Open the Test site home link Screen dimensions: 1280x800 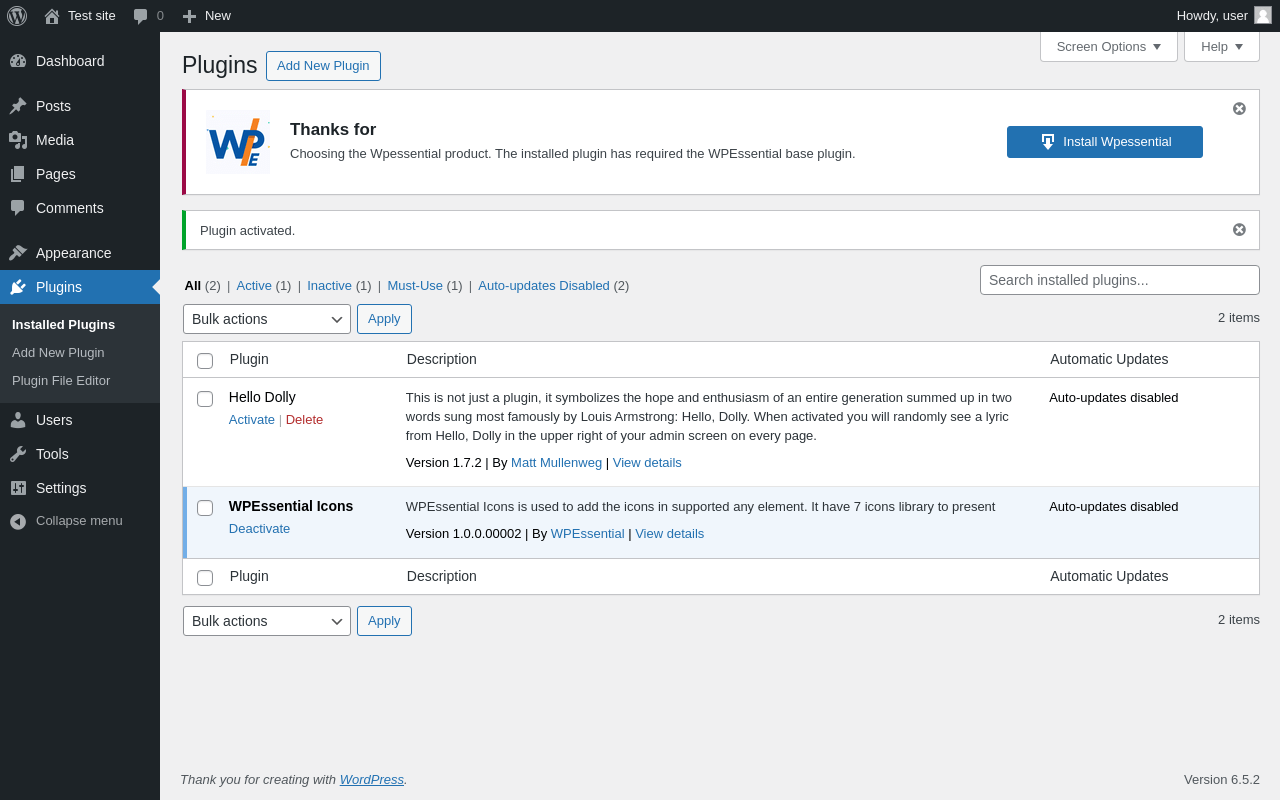(80, 16)
